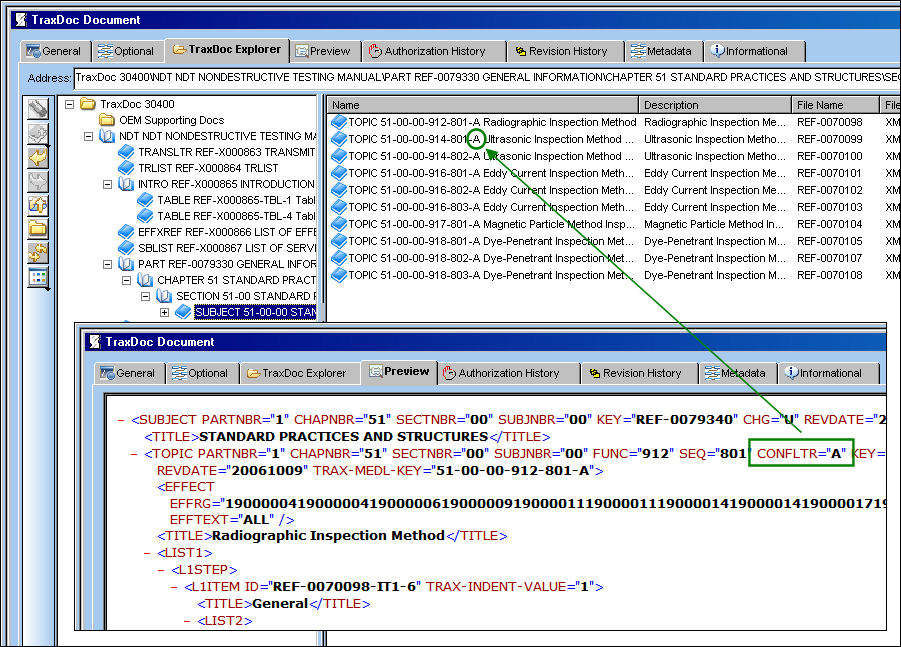Switch to Metadata tab in back Explorer window
This screenshot has height=647, width=901.
tap(664, 51)
